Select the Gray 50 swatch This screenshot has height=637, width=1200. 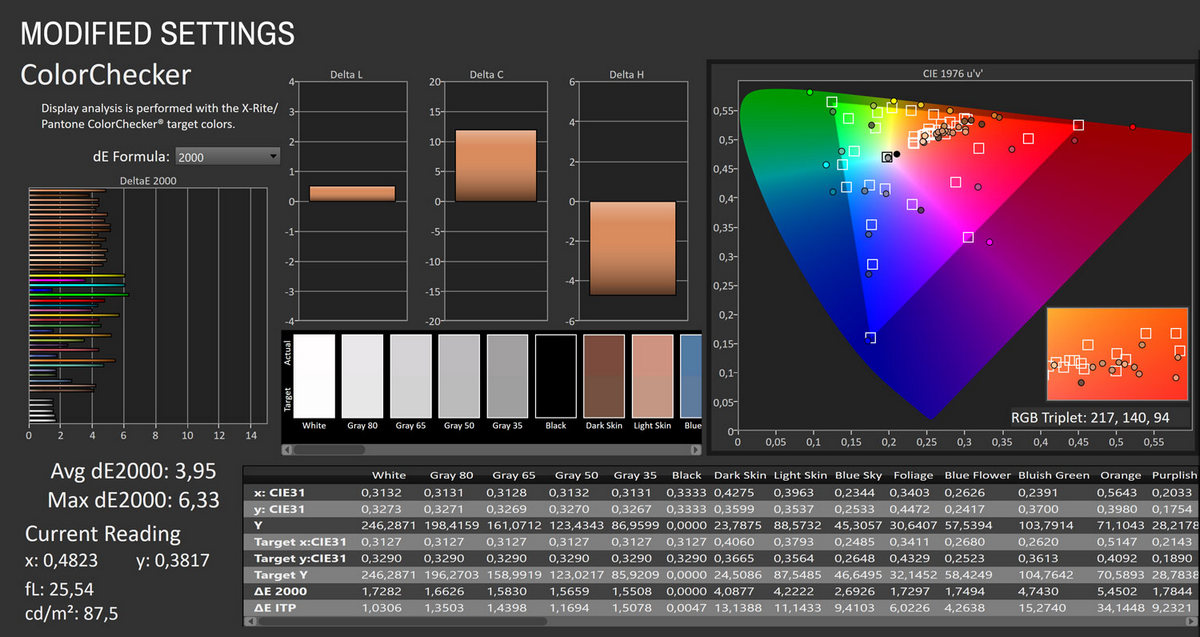click(459, 375)
